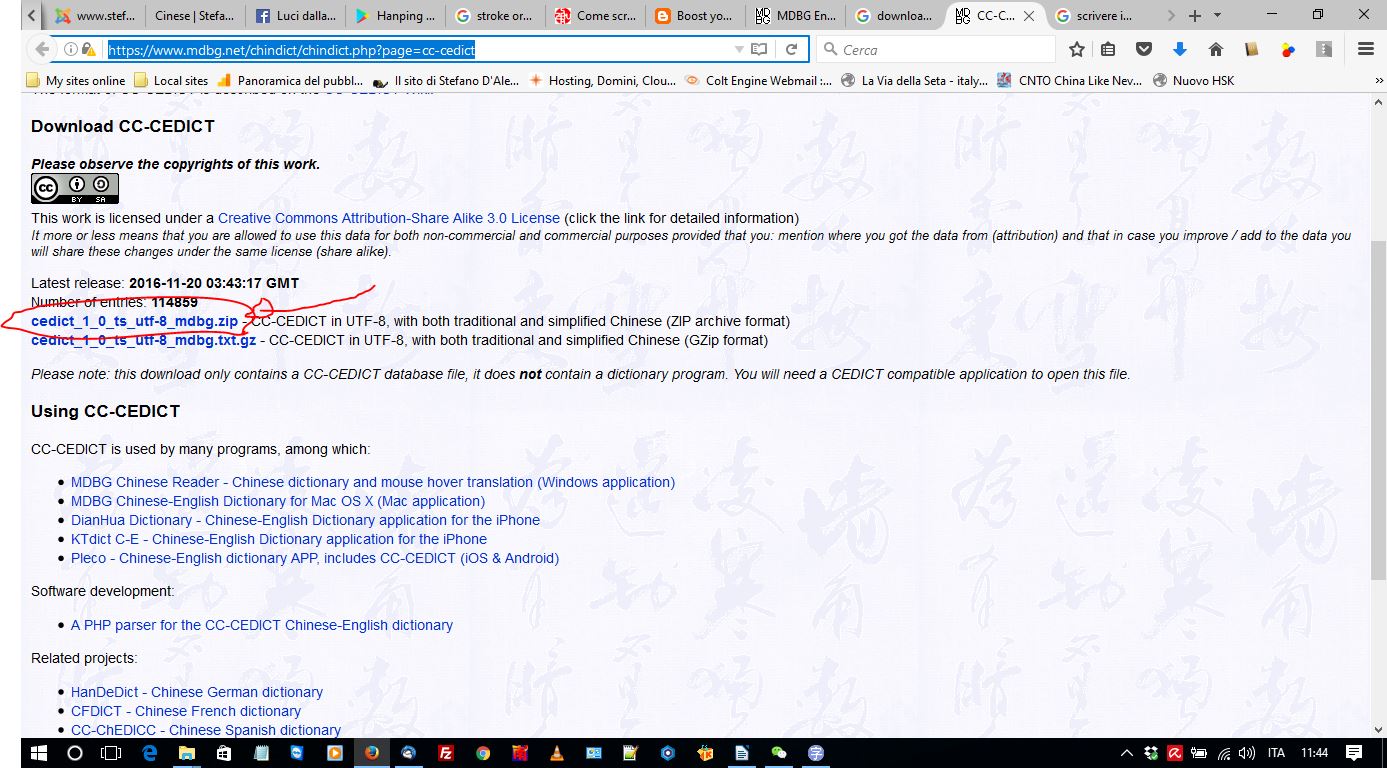Open the Action Center notifications icon

(1354, 753)
